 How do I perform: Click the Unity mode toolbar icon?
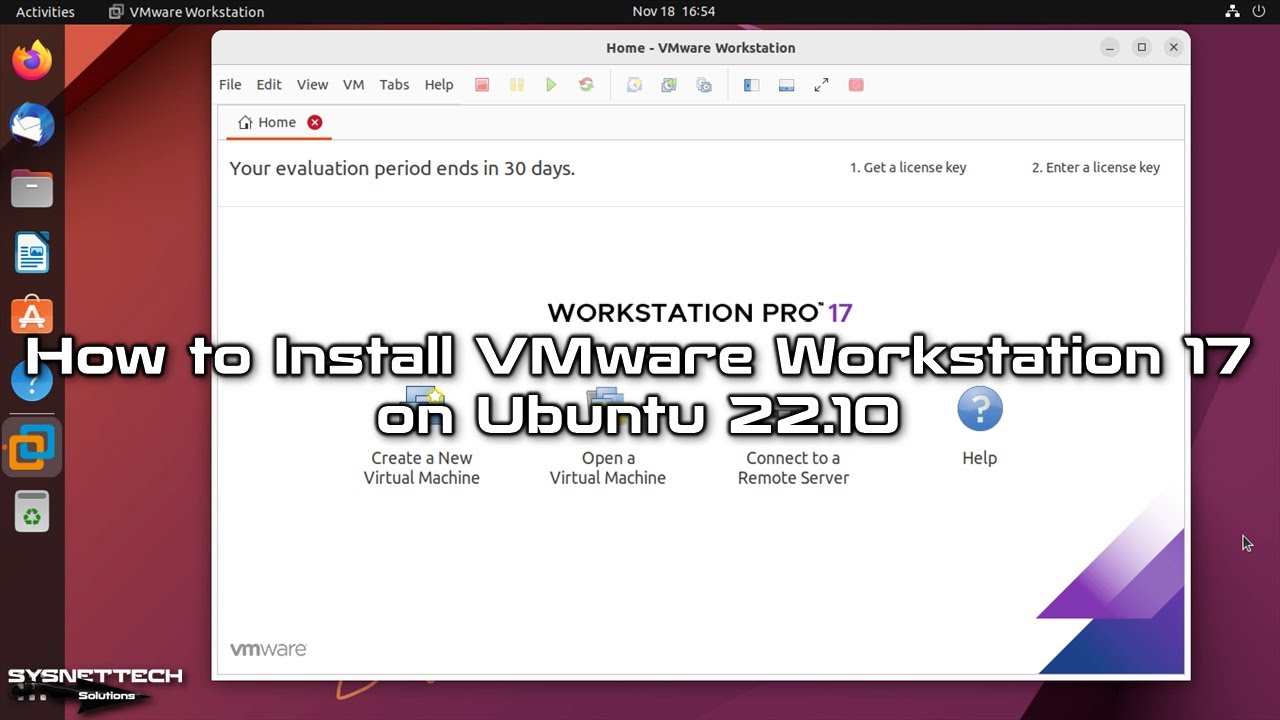pyautogui.click(x=856, y=85)
